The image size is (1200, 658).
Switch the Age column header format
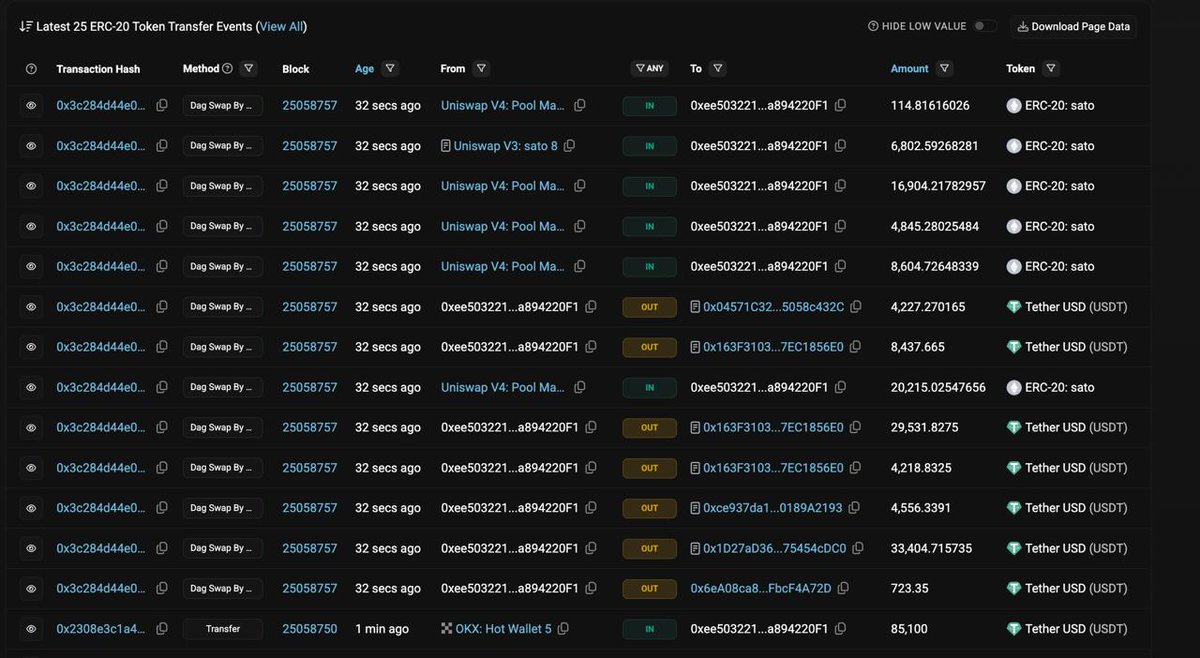tap(364, 69)
